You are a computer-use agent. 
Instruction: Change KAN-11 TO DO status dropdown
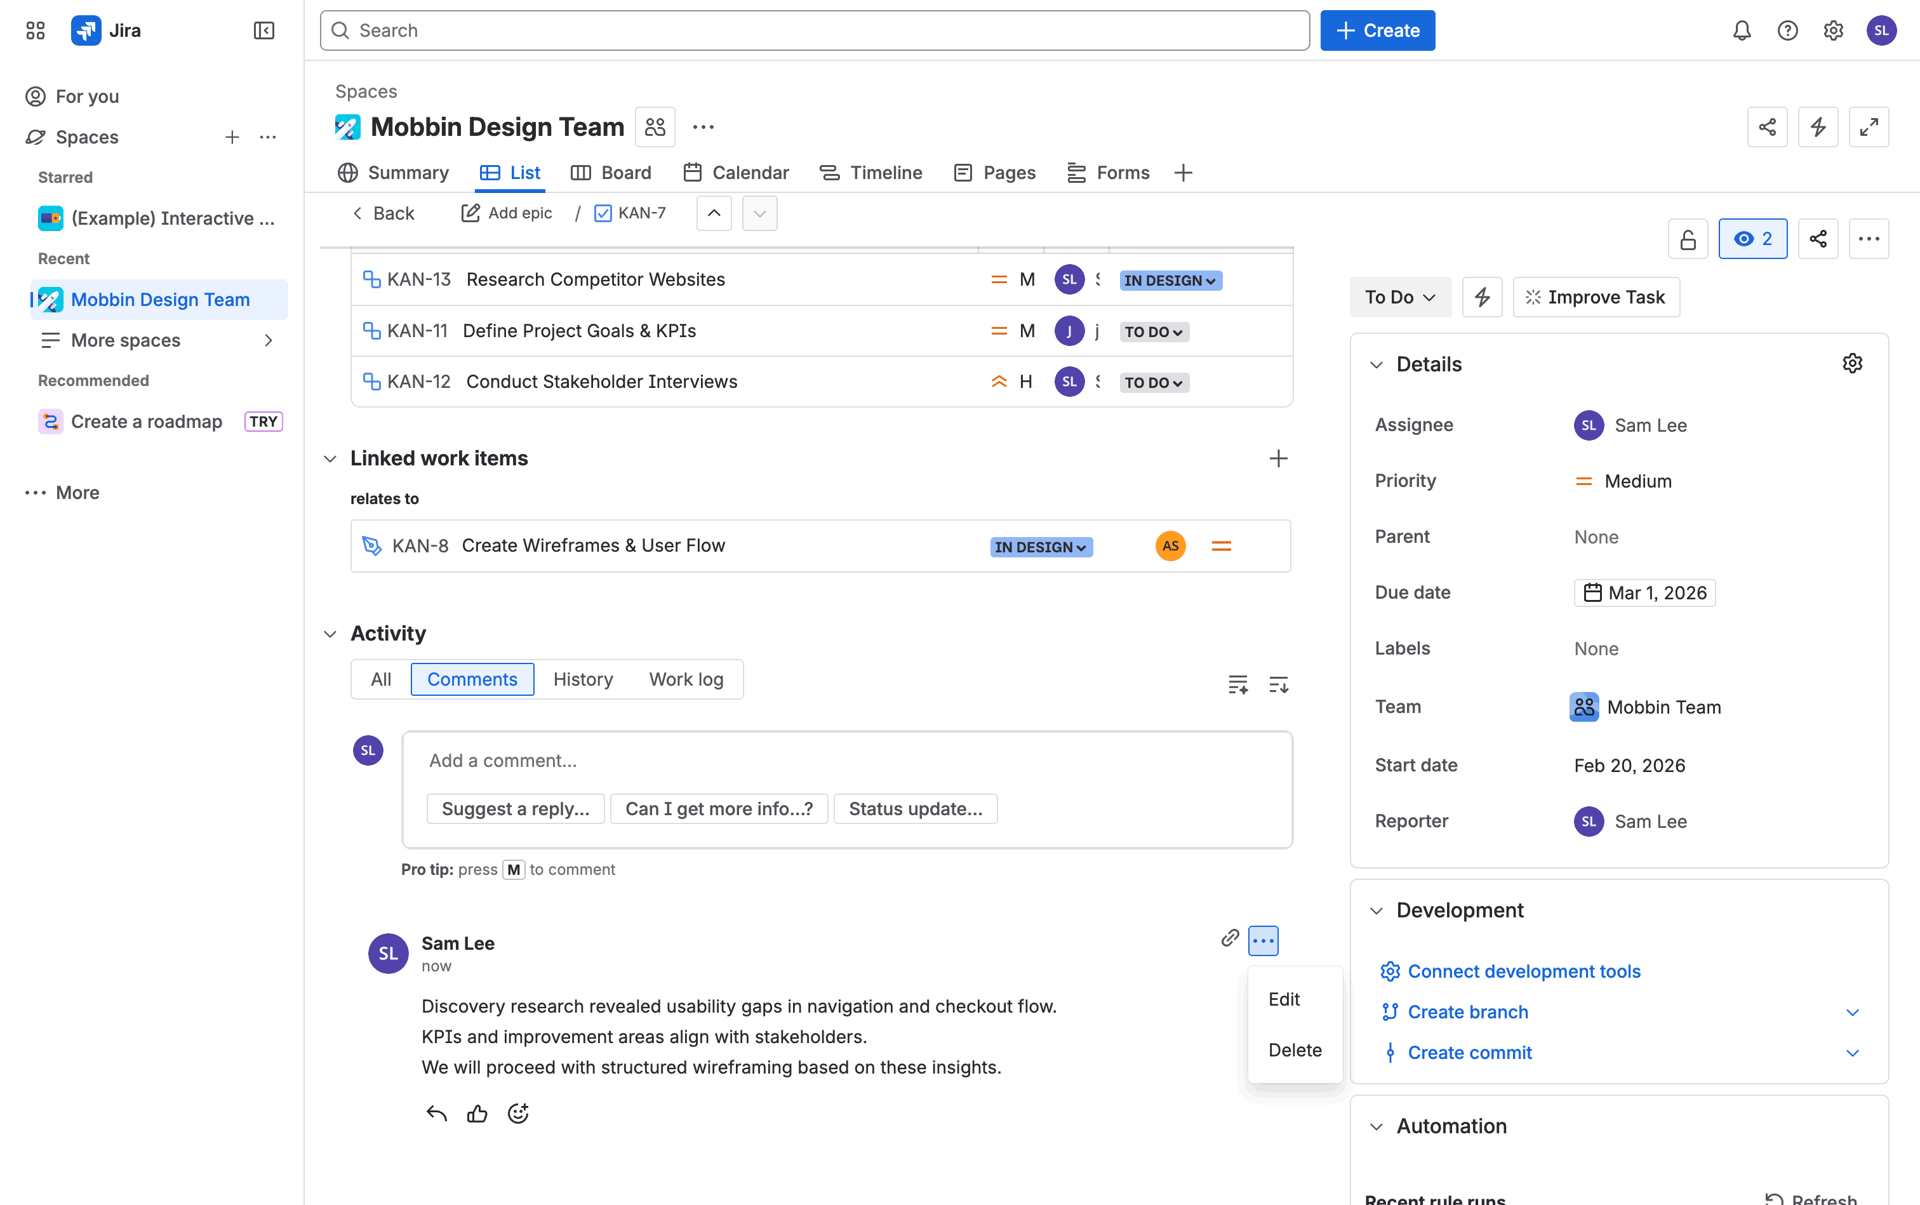point(1154,332)
